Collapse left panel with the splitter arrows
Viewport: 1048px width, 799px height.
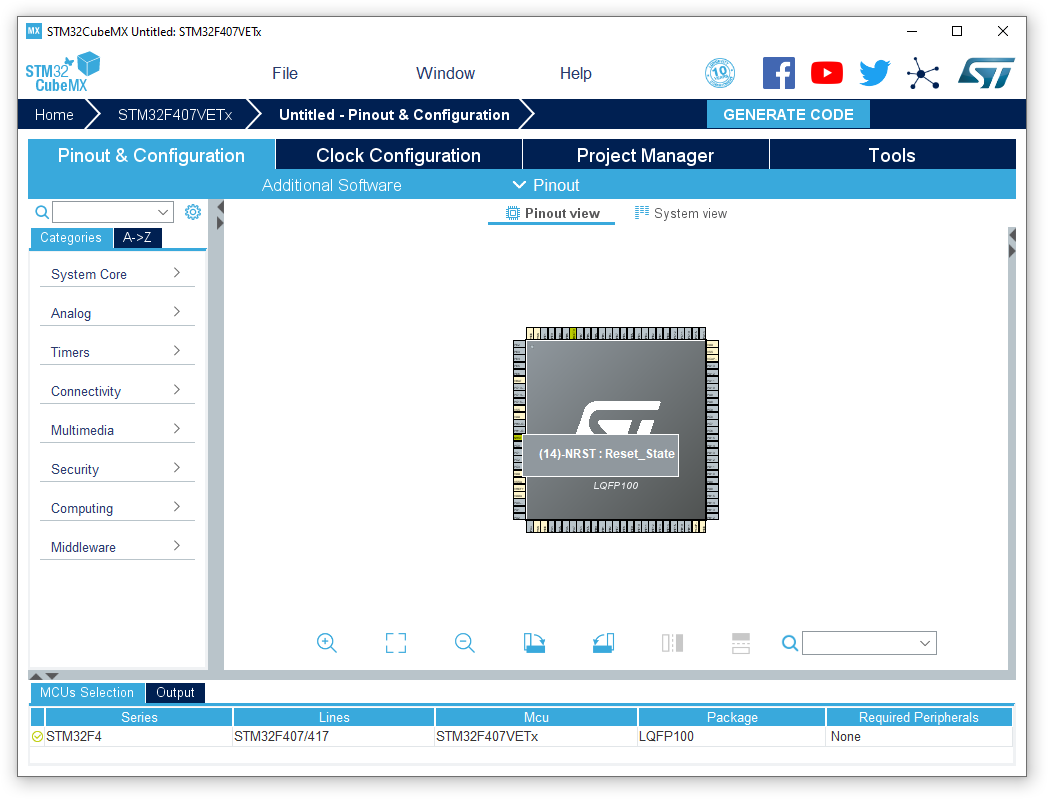220,215
